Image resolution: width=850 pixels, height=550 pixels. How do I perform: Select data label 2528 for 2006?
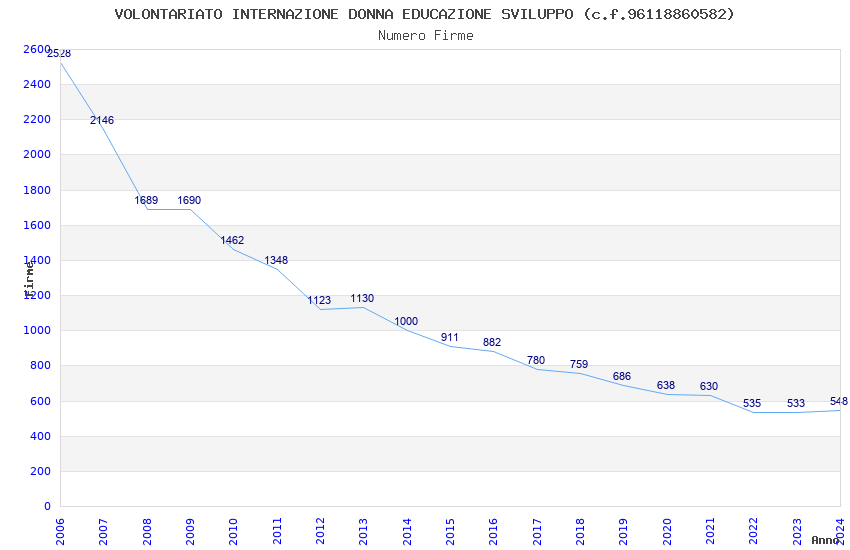[59, 53]
